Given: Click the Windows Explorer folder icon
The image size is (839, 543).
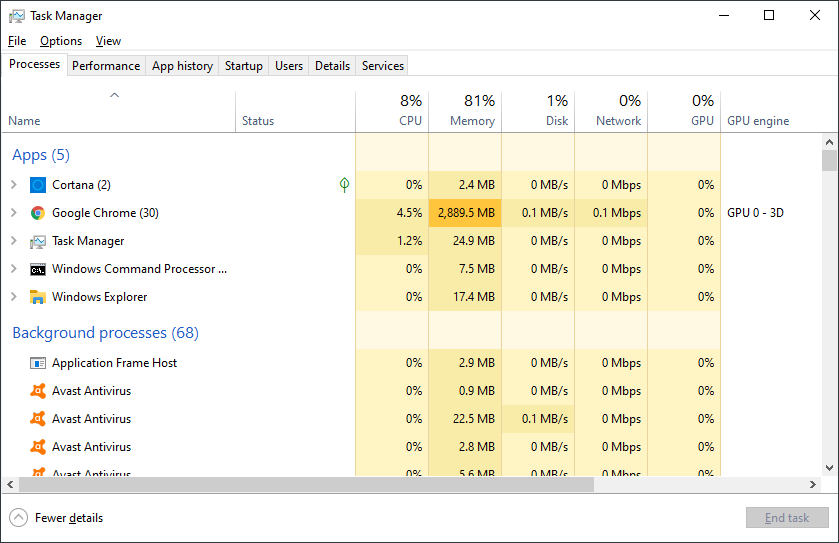Looking at the screenshot, I should pos(38,297).
